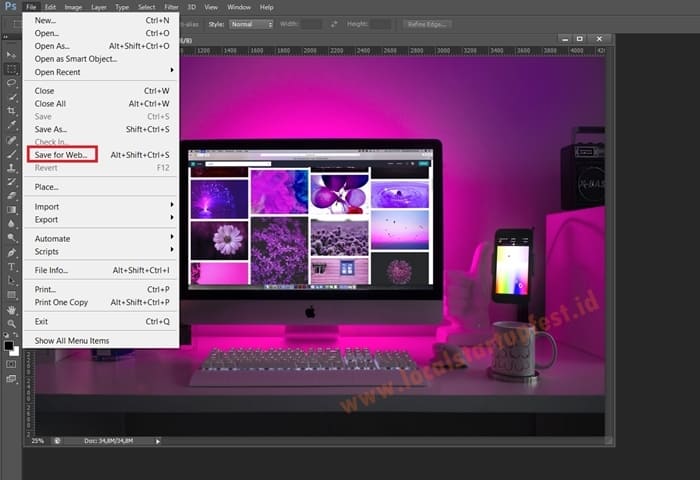Reset default foreground and background colors
700x480 pixels.
pos(6,334)
